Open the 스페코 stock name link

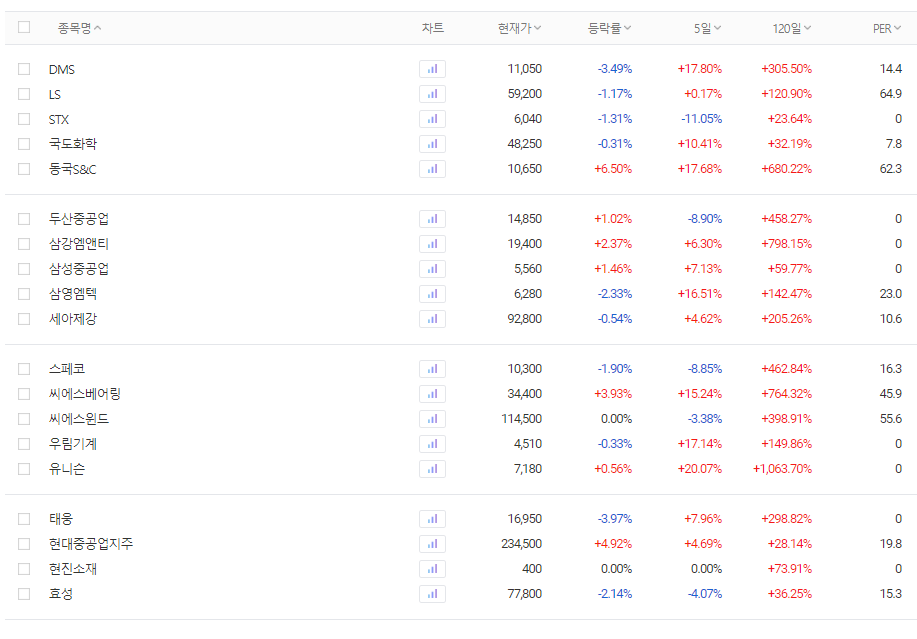[x=67, y=369]
